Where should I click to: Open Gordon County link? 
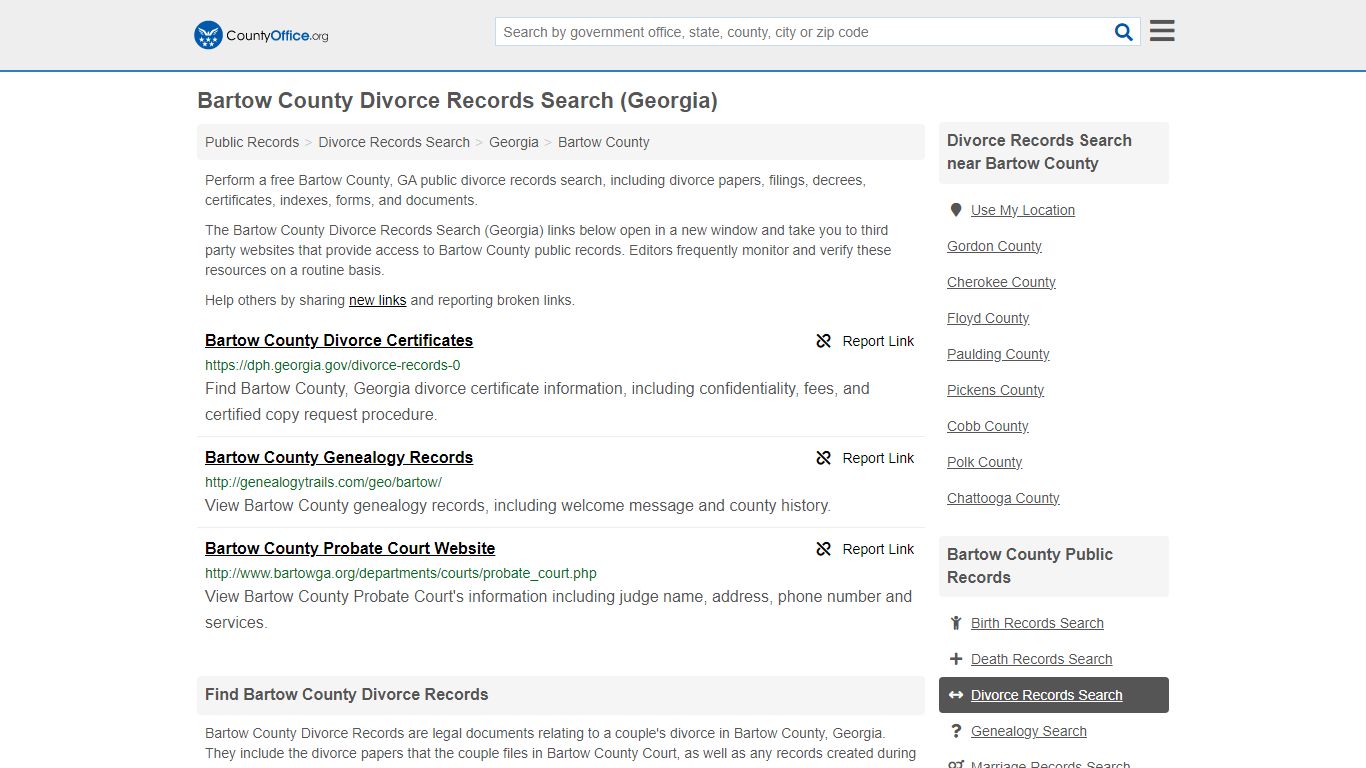pyautogui.click(x=994, y=246)
